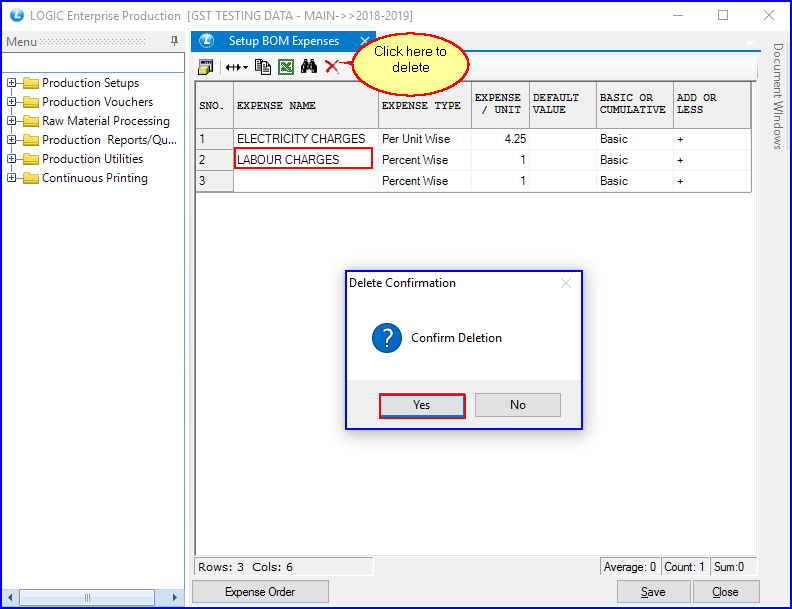
Task: Click the copy grid icon
Action: pyautogui.click(x=263, y=67)
